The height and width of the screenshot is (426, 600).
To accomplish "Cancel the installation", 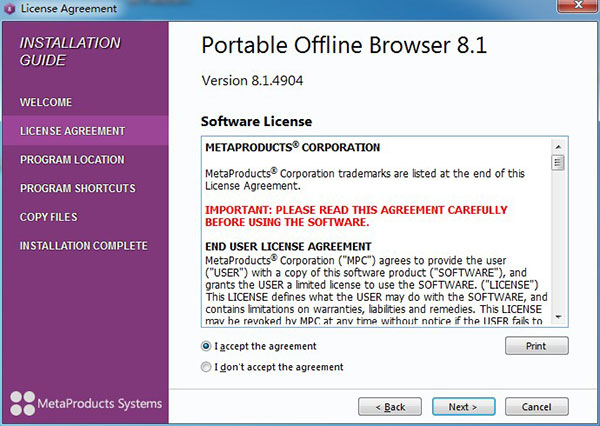I will click(x=536, y=407).
